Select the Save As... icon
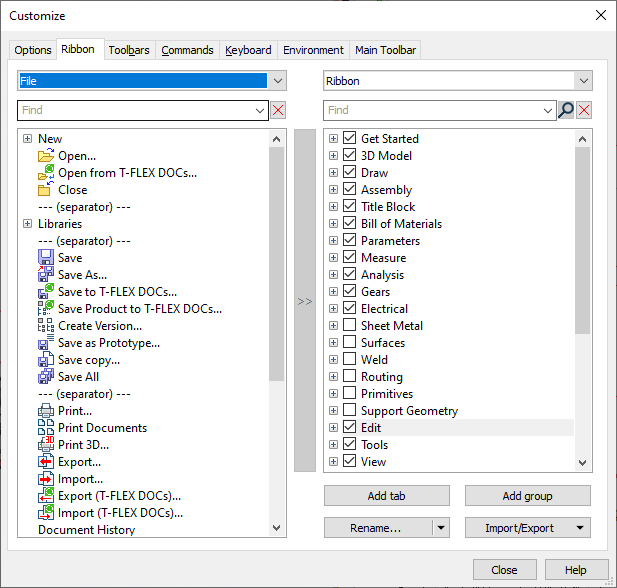Viewport: 617px width, 588px height. [x=46, y=275]
